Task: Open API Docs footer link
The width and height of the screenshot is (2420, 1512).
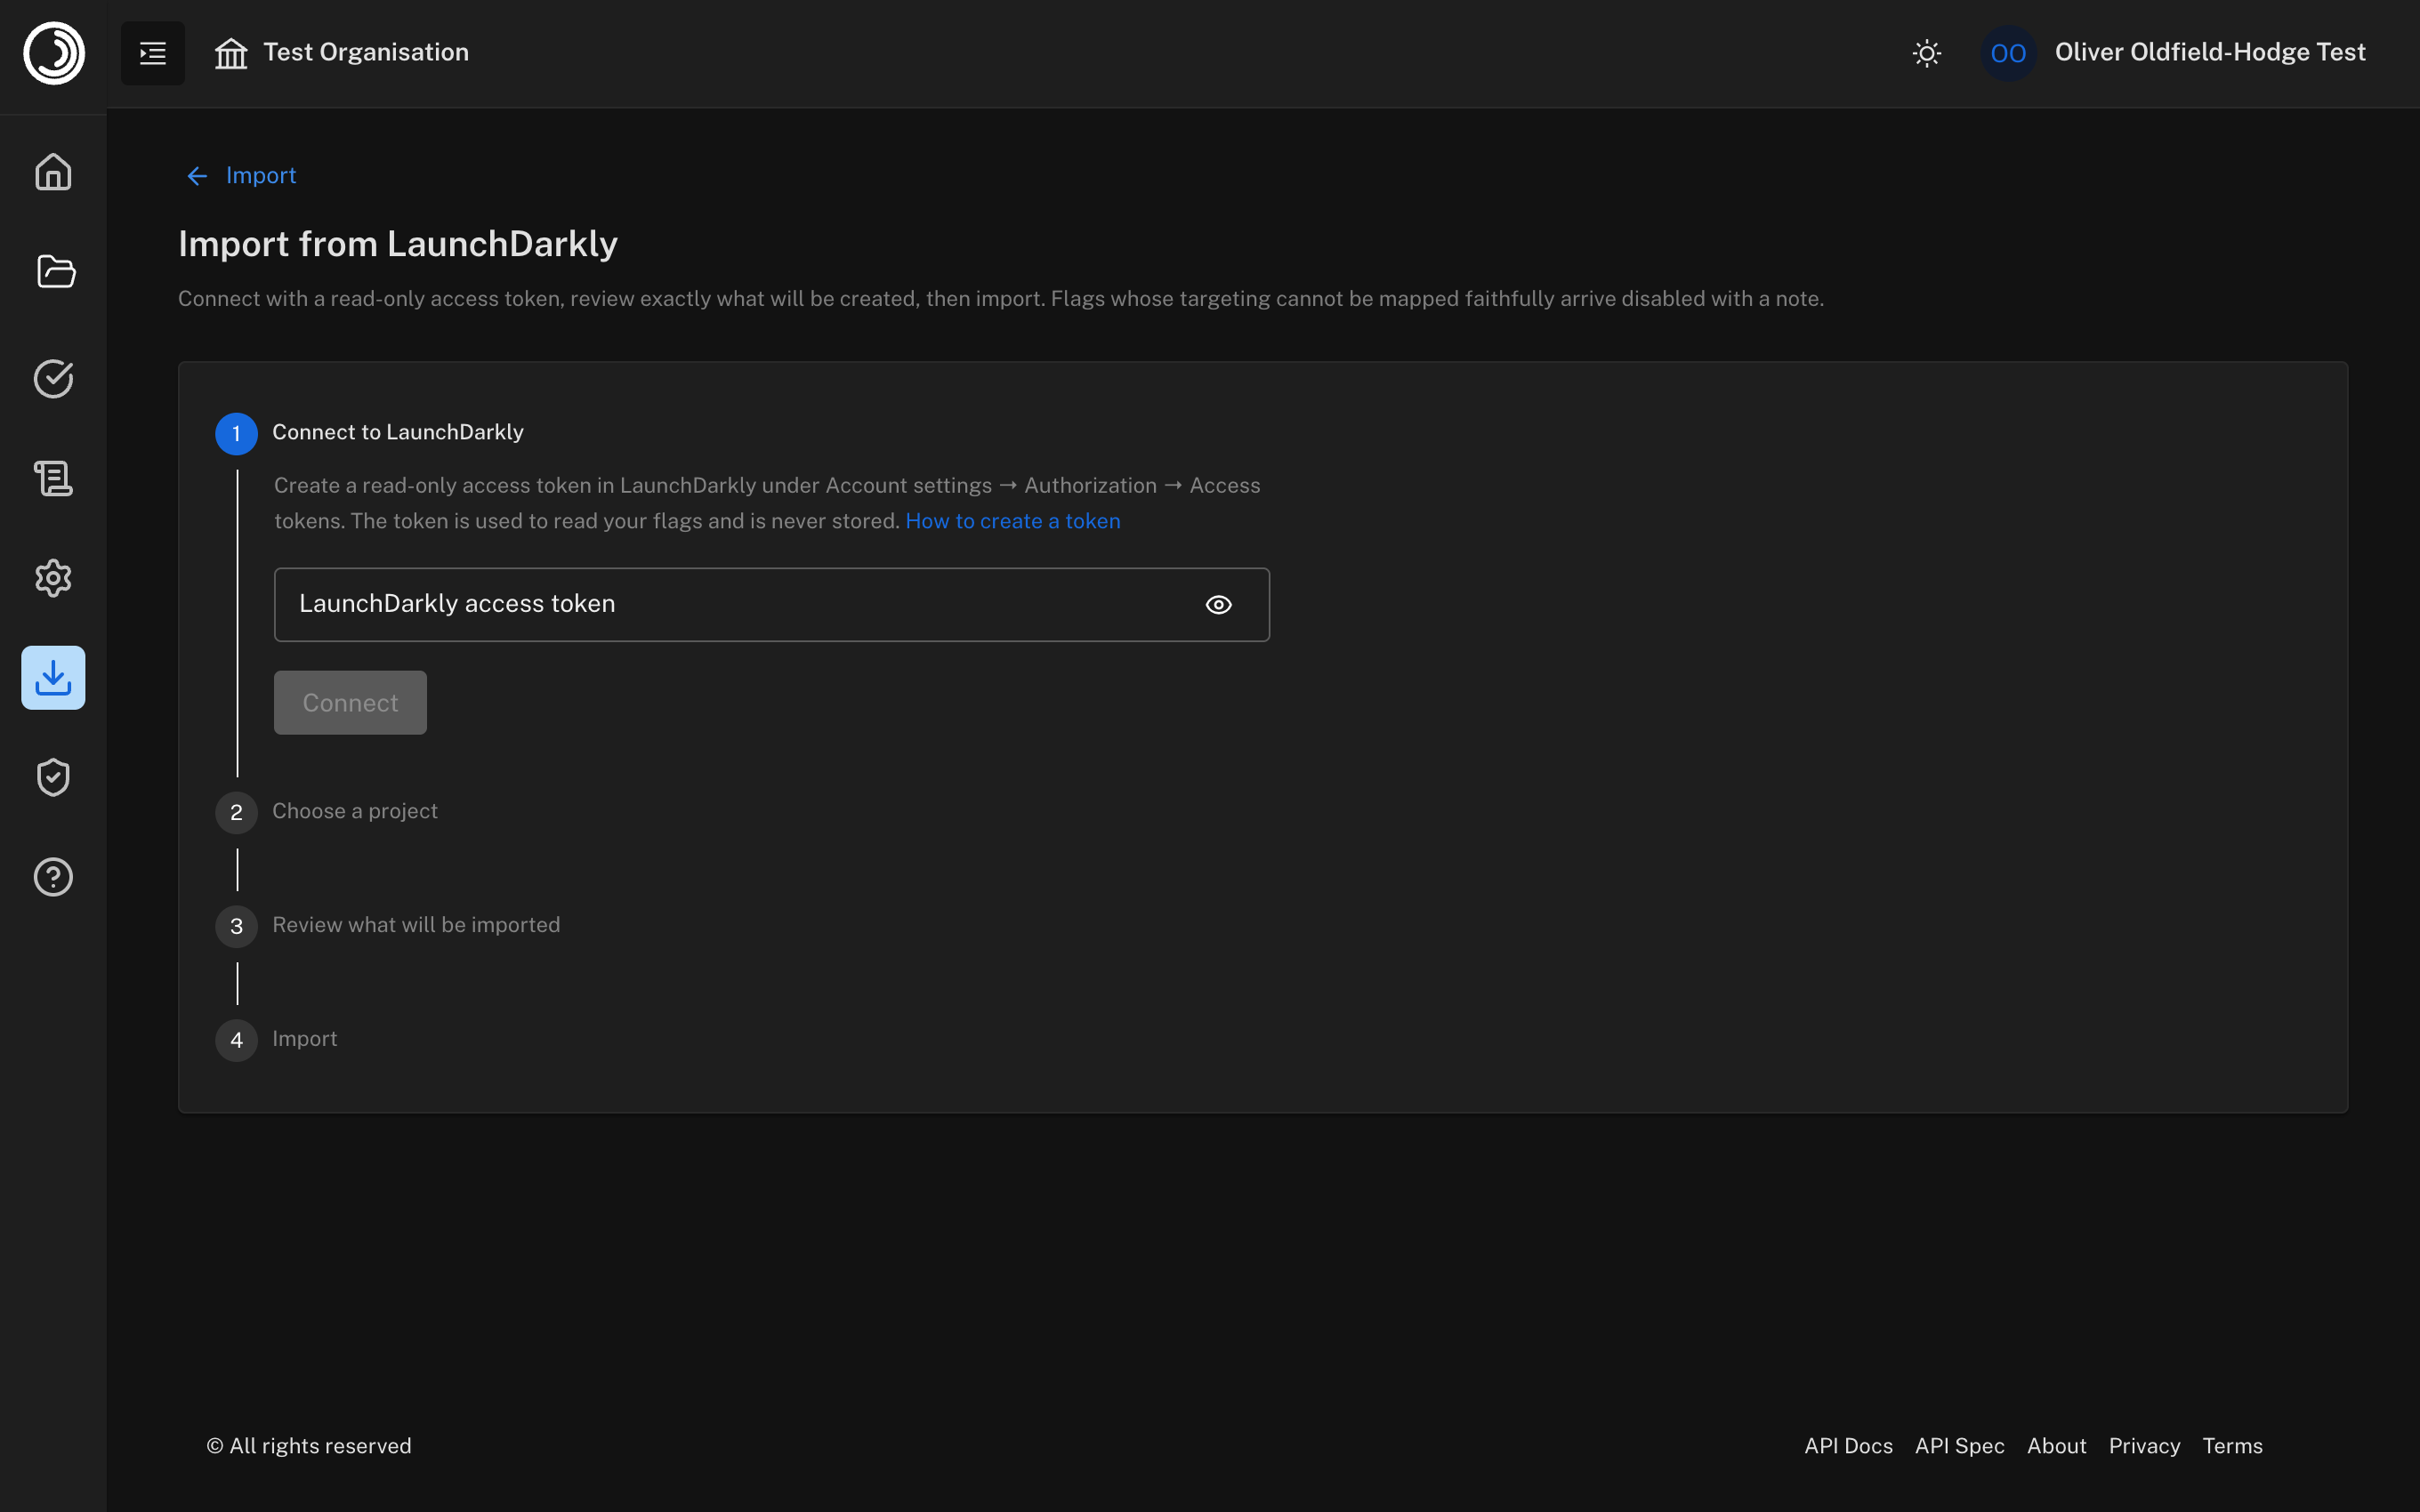Action: (1848, 1446)
